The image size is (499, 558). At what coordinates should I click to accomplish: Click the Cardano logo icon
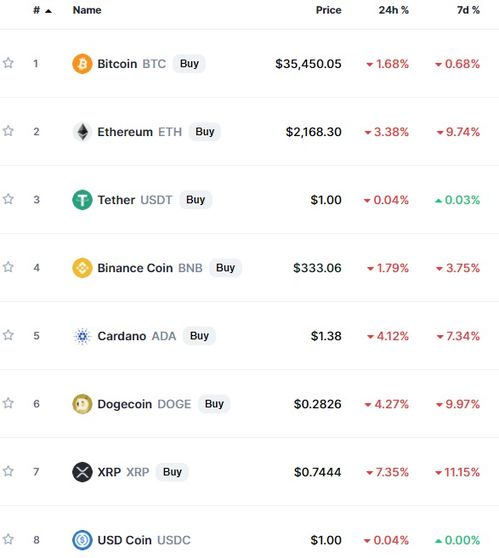(82, 336)
